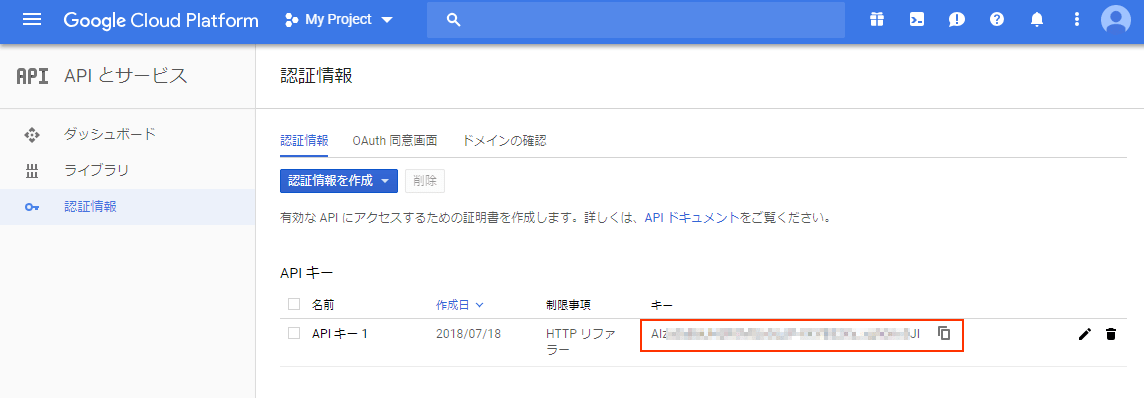Click the disabled 削除 button

coord(425,181)
